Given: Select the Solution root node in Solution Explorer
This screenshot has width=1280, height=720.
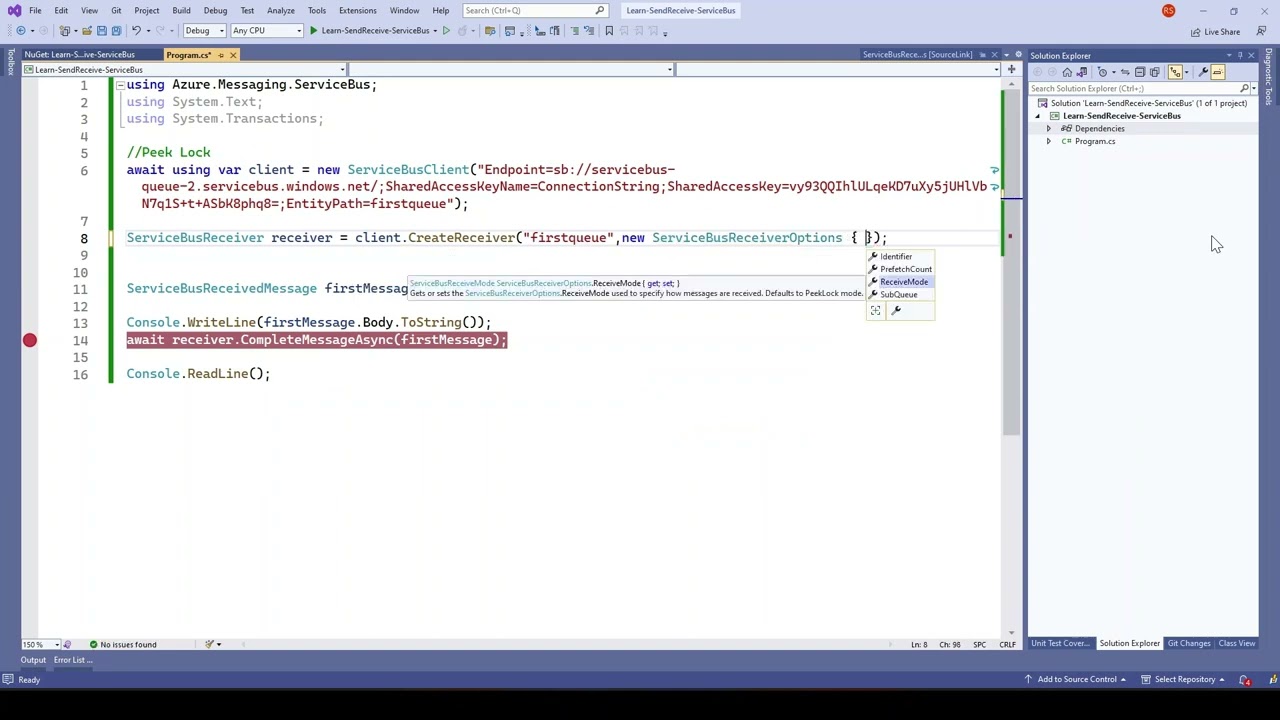Looking at the screenshot, I should pyautogui.click(x=1143, y=103).
